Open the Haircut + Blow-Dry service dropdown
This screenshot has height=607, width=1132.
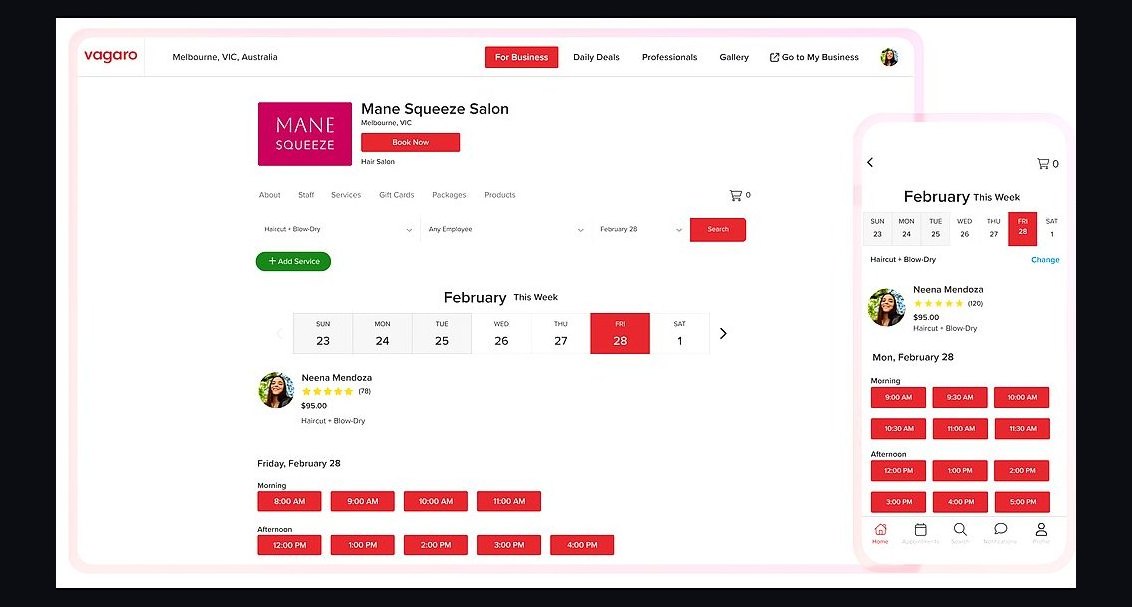click(338, 230)
